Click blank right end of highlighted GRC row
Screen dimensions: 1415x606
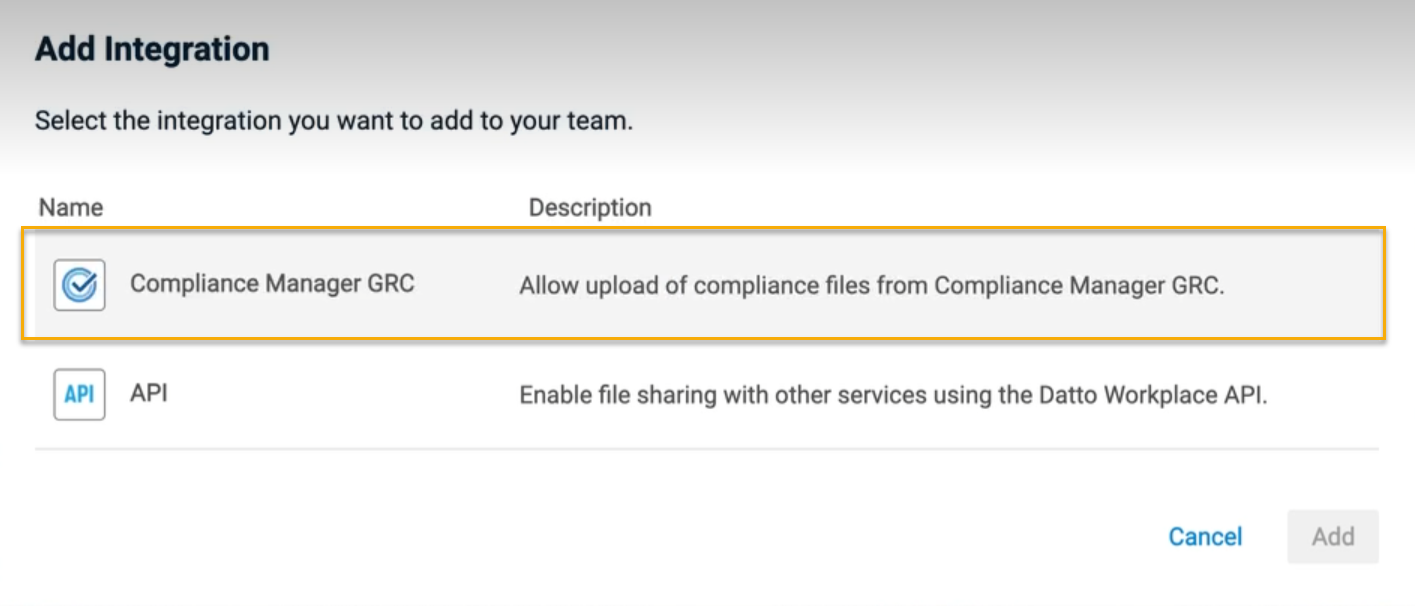coord(1310,286)
